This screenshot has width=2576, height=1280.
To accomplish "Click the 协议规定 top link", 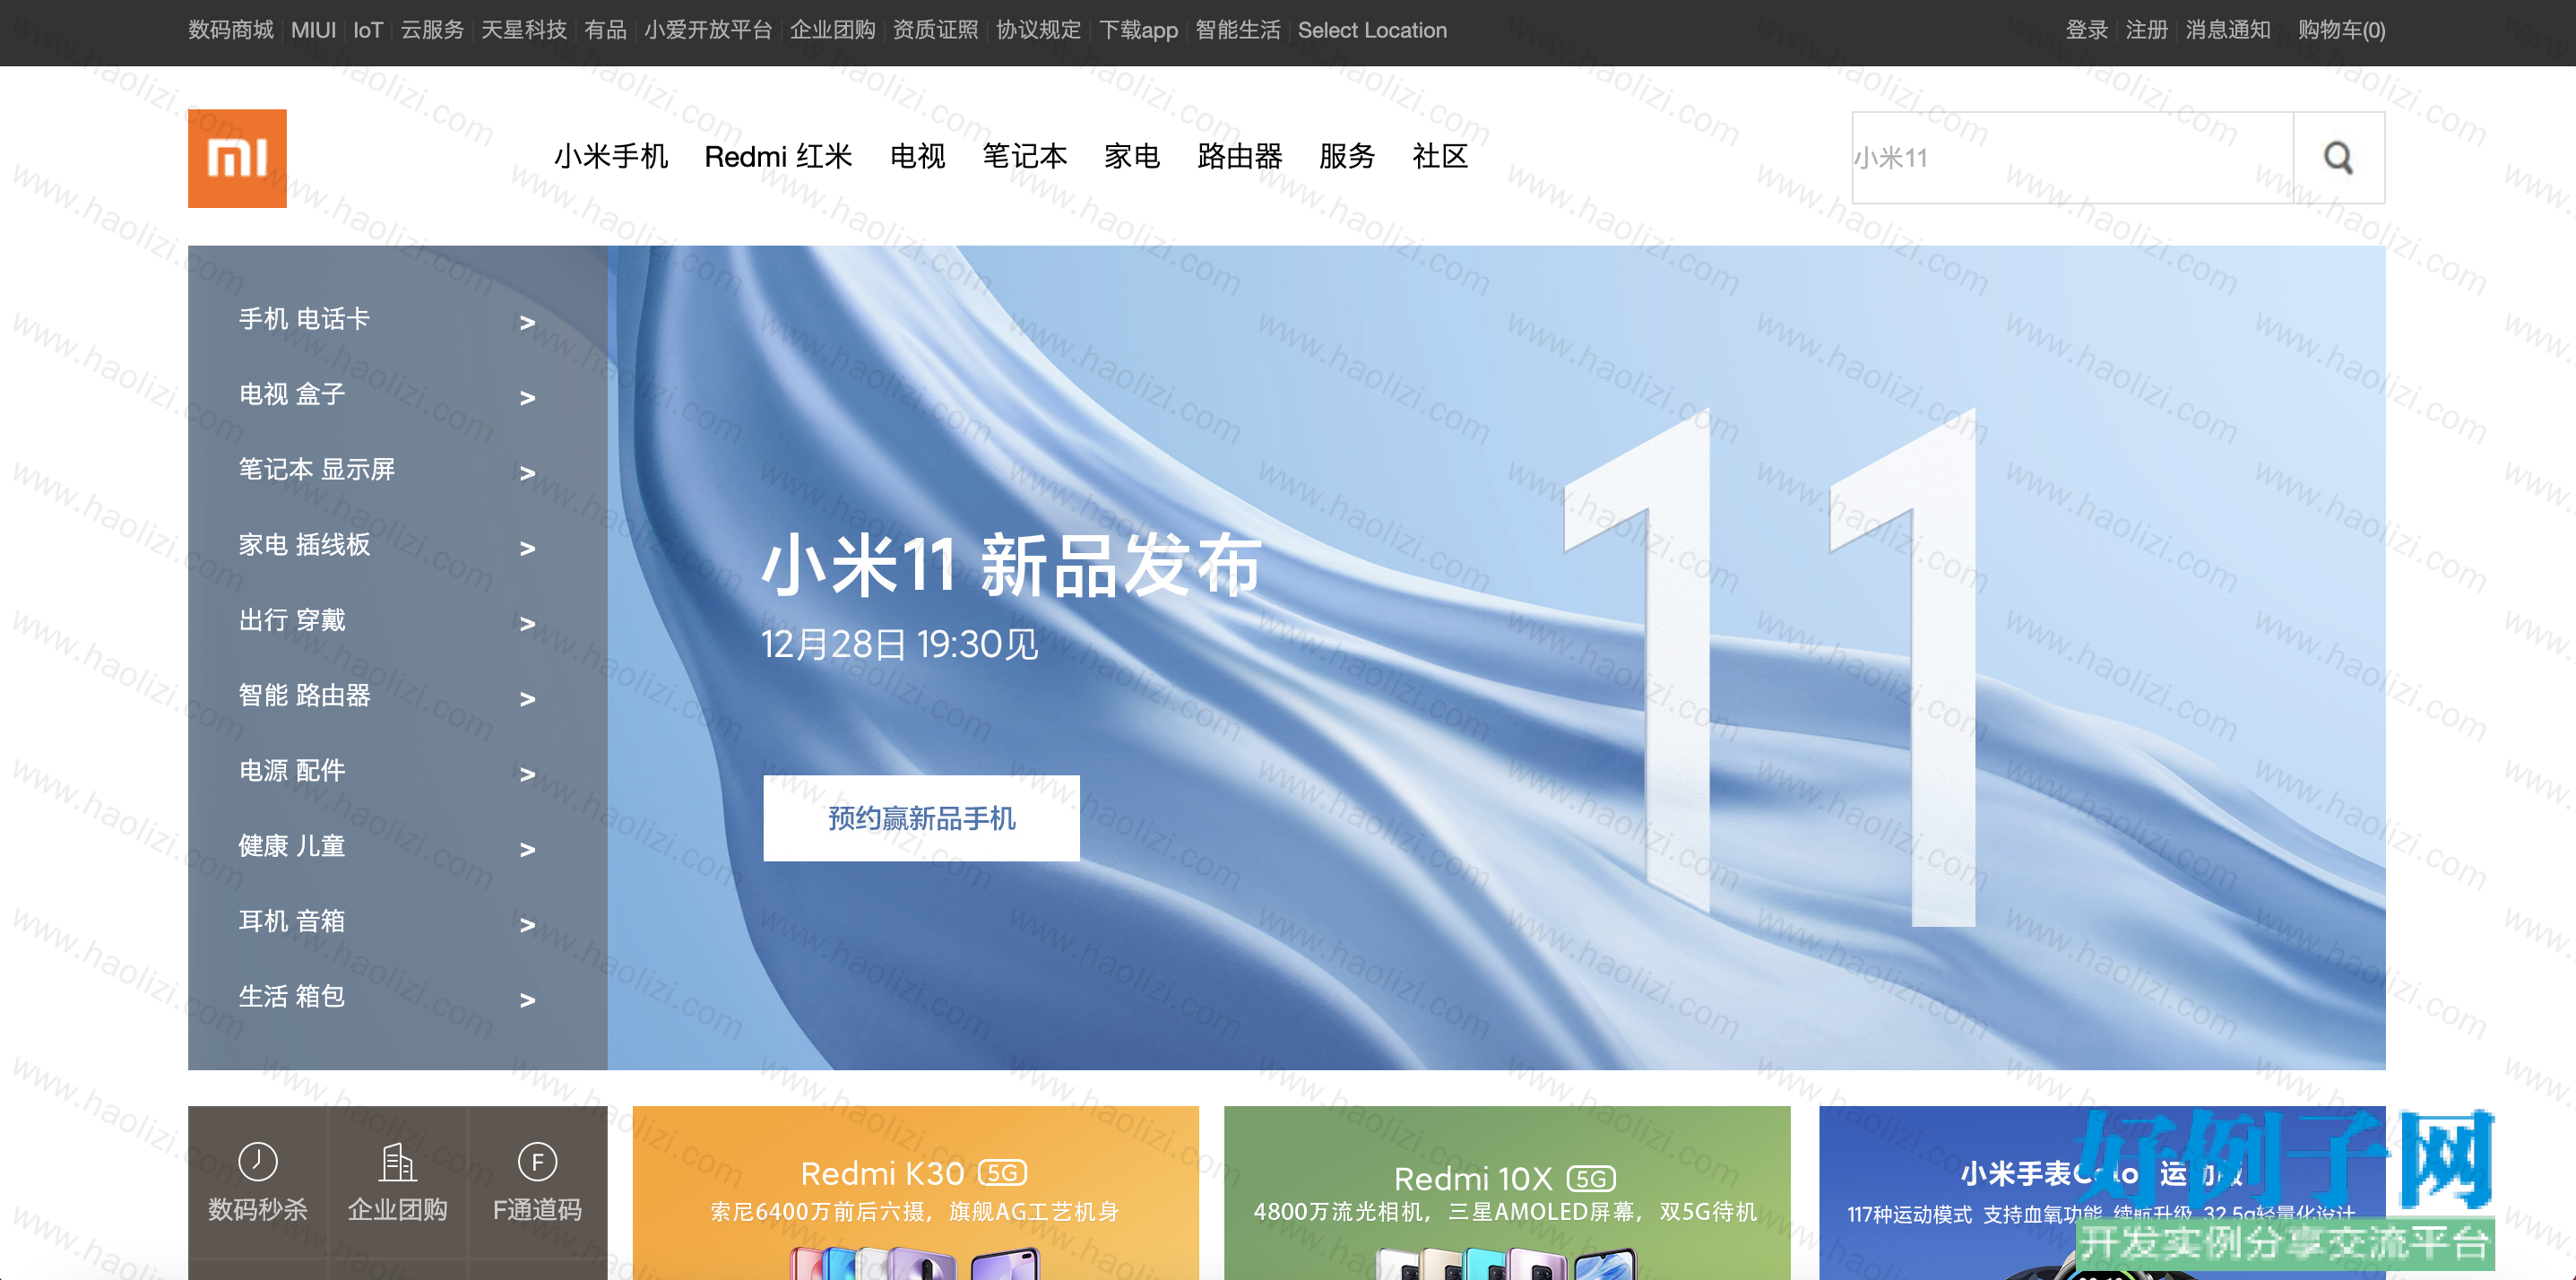I will pos(1038,30).
